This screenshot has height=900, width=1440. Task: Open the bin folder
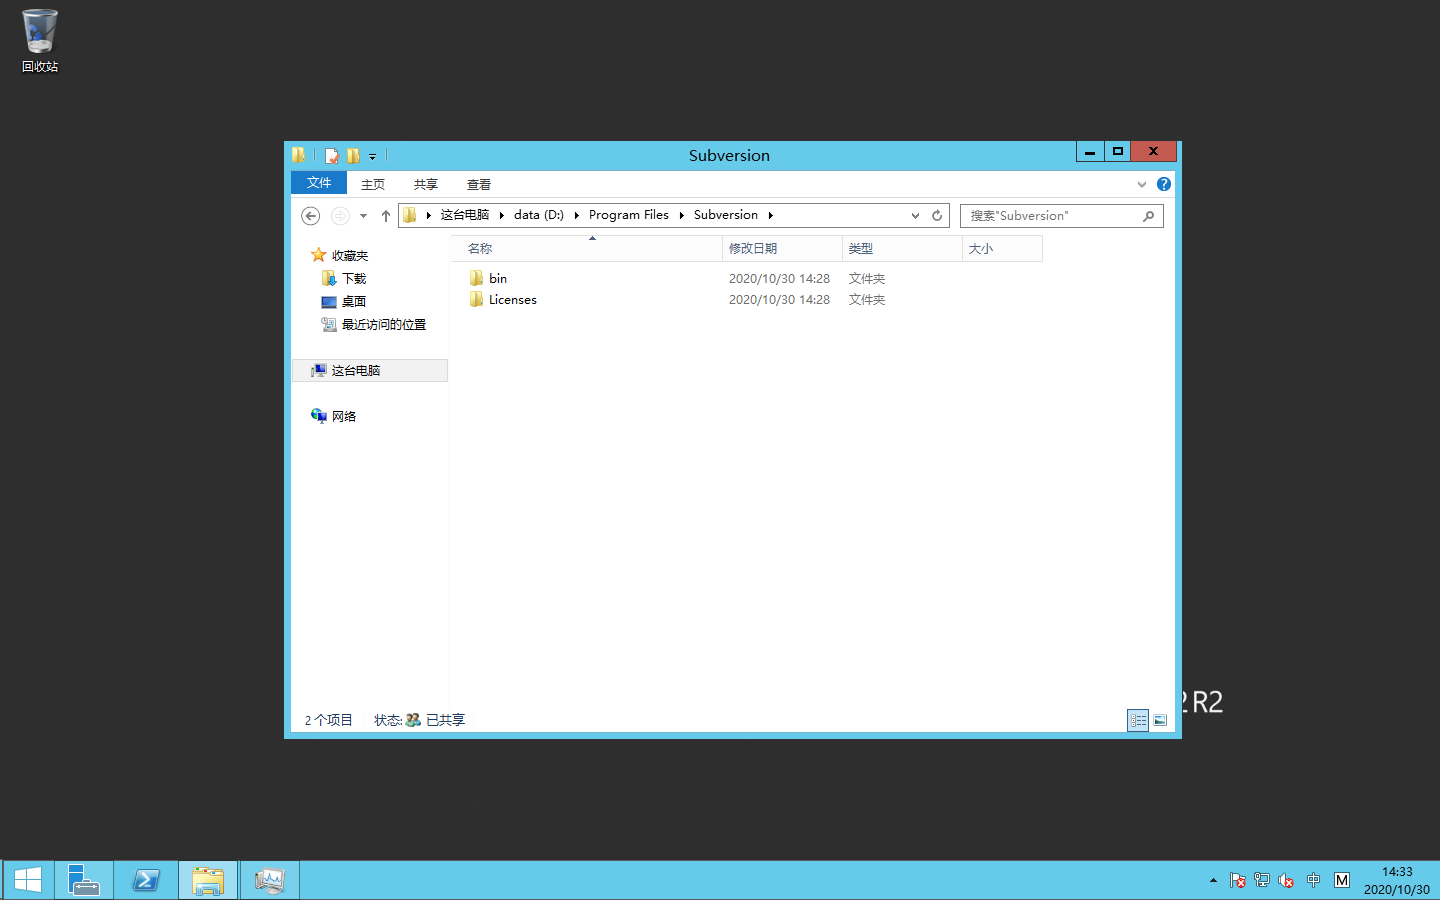click(497, 278)
